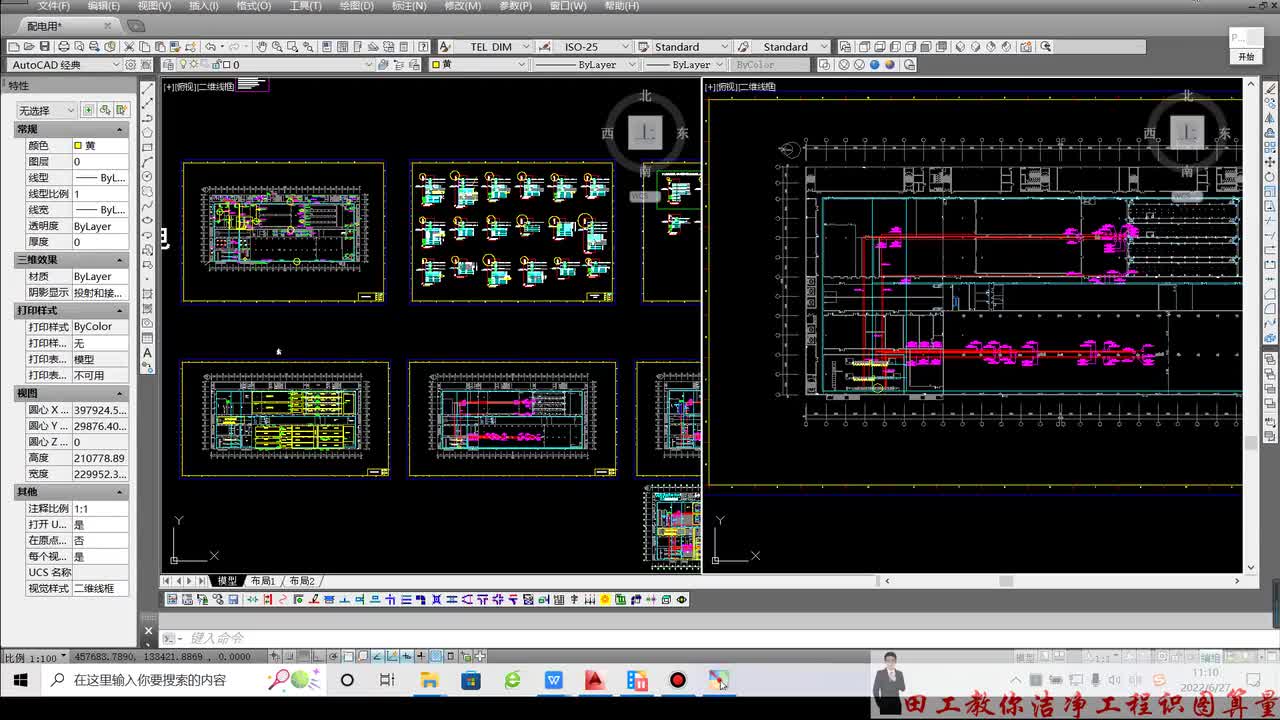Viewport: 1280px width, 720px height.
Task: Open the 黄 color control dropdown
Action: (479, 64)
